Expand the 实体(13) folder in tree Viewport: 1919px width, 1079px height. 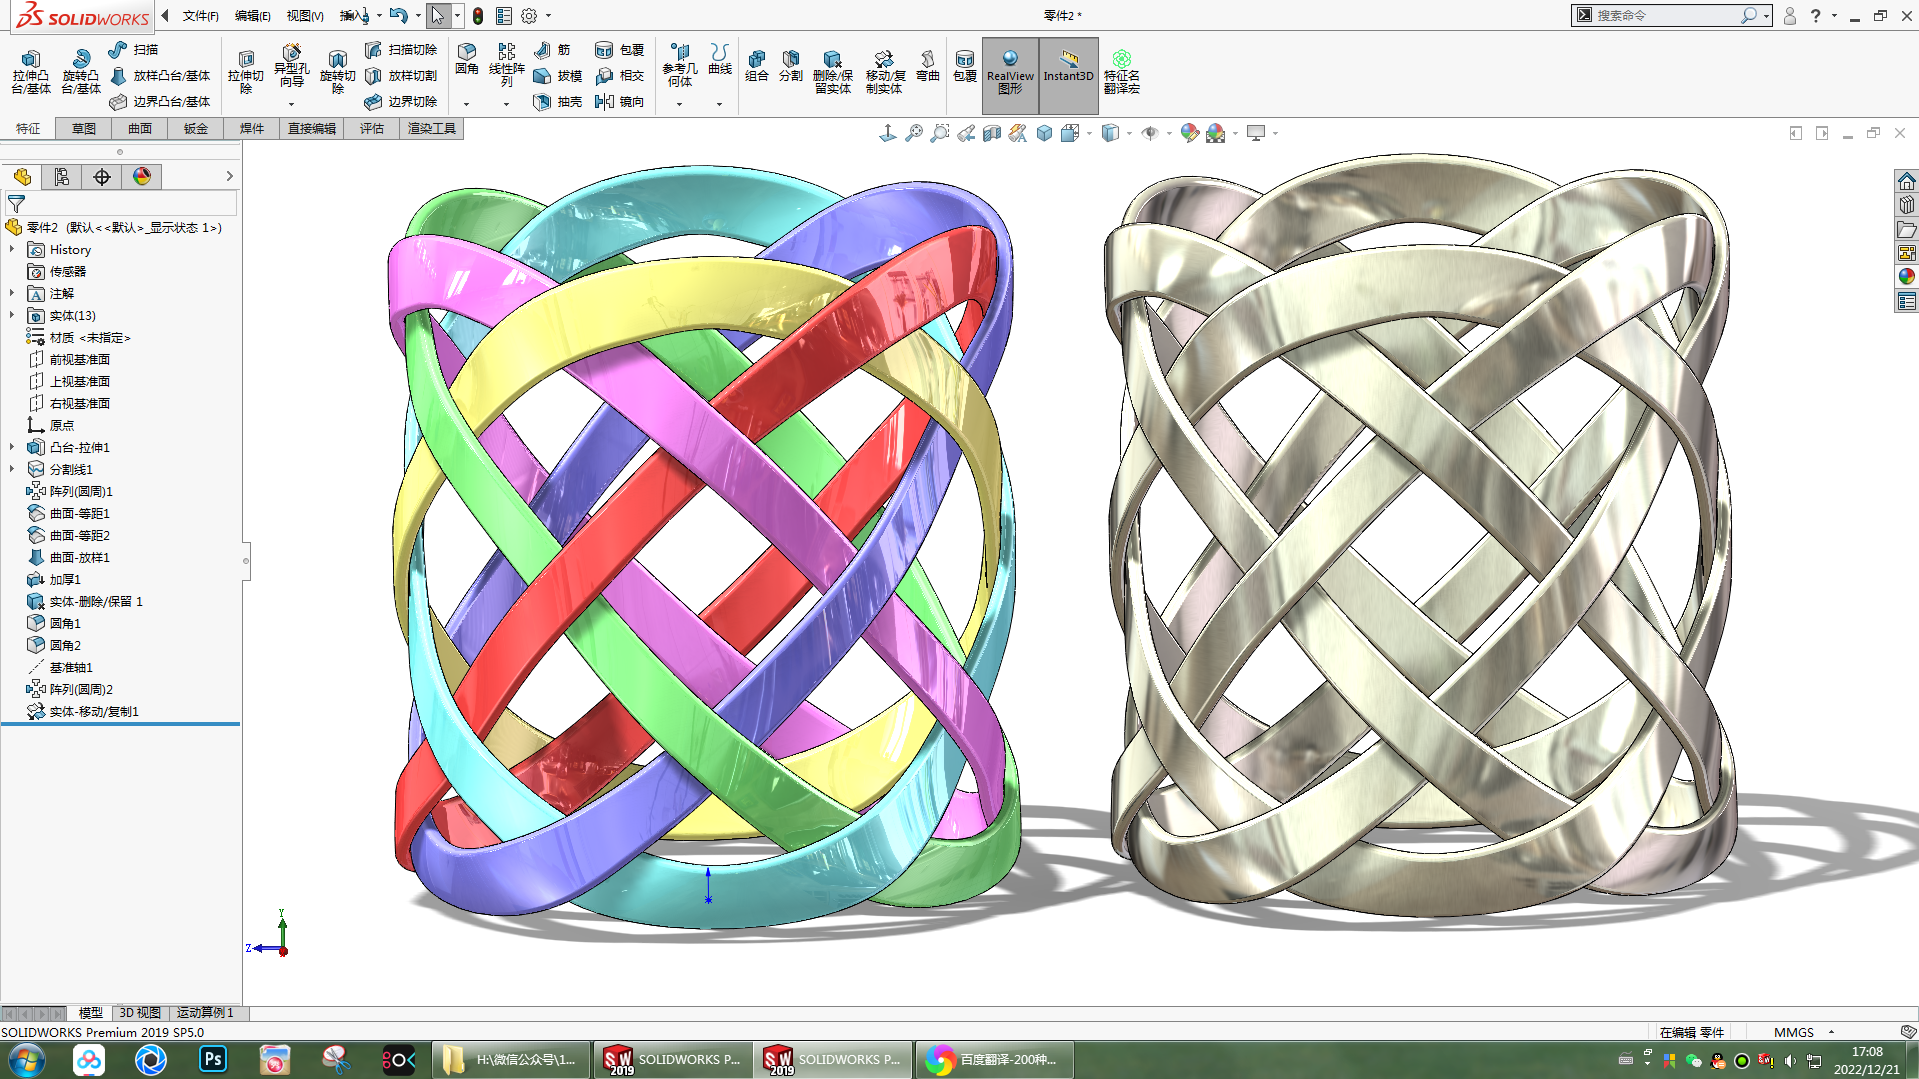coord(10,315)
